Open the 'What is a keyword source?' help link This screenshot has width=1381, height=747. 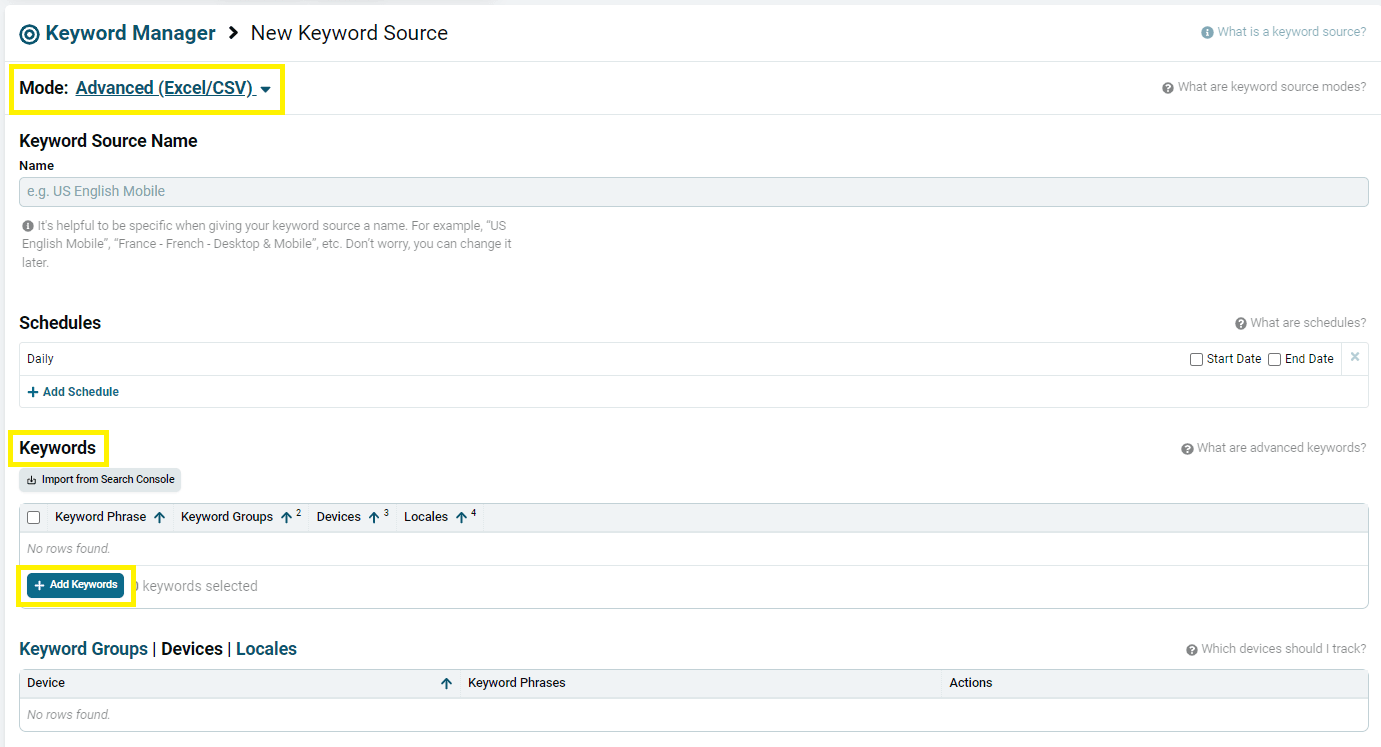click(x=1291, y=32)
